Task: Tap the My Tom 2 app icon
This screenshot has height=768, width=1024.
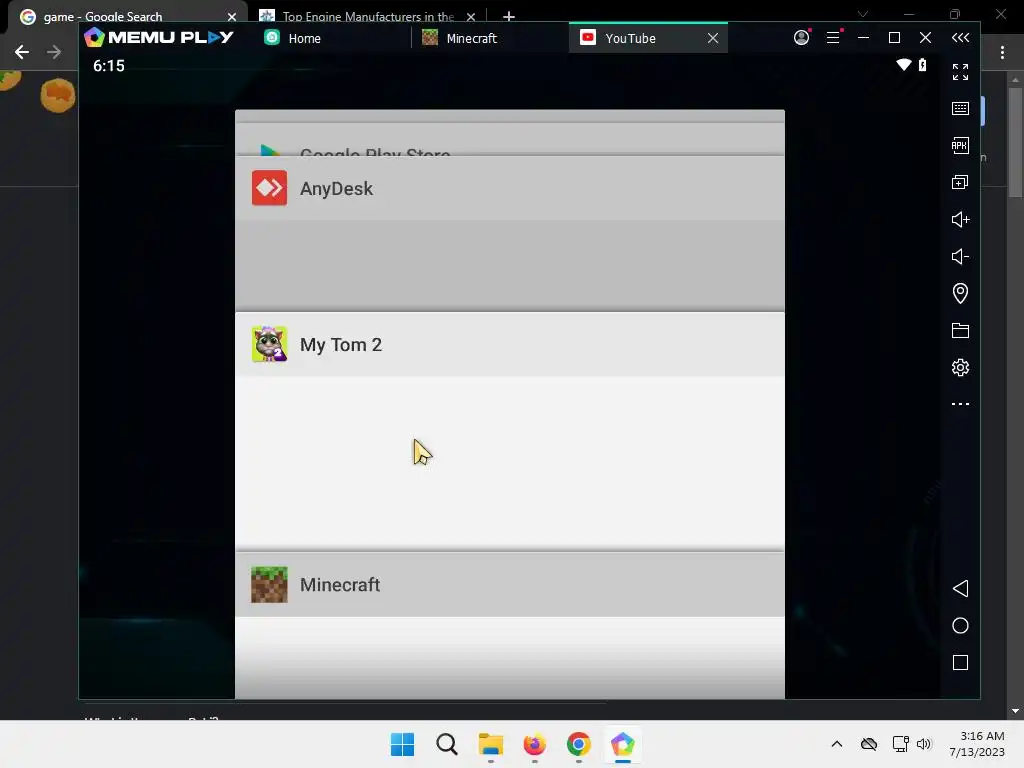Action: tap(269, 344)
